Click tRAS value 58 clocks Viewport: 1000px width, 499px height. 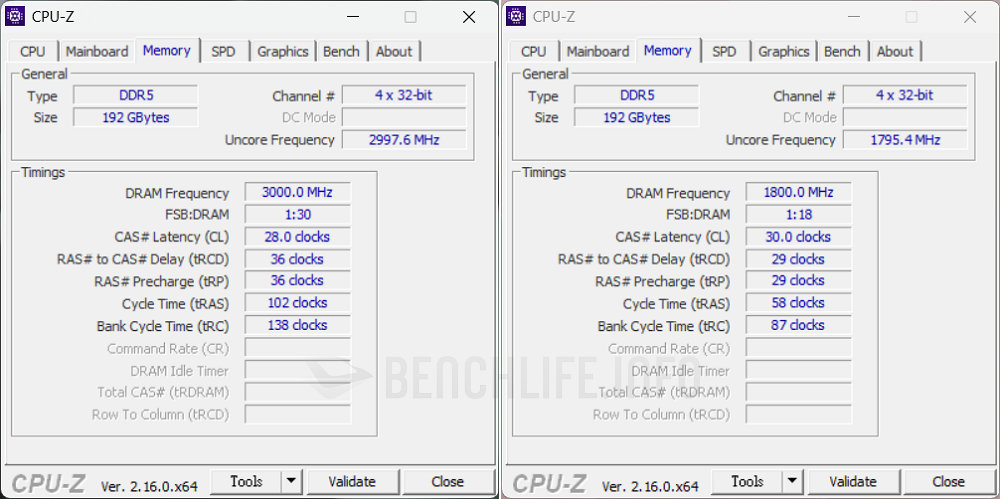point(798,303)
